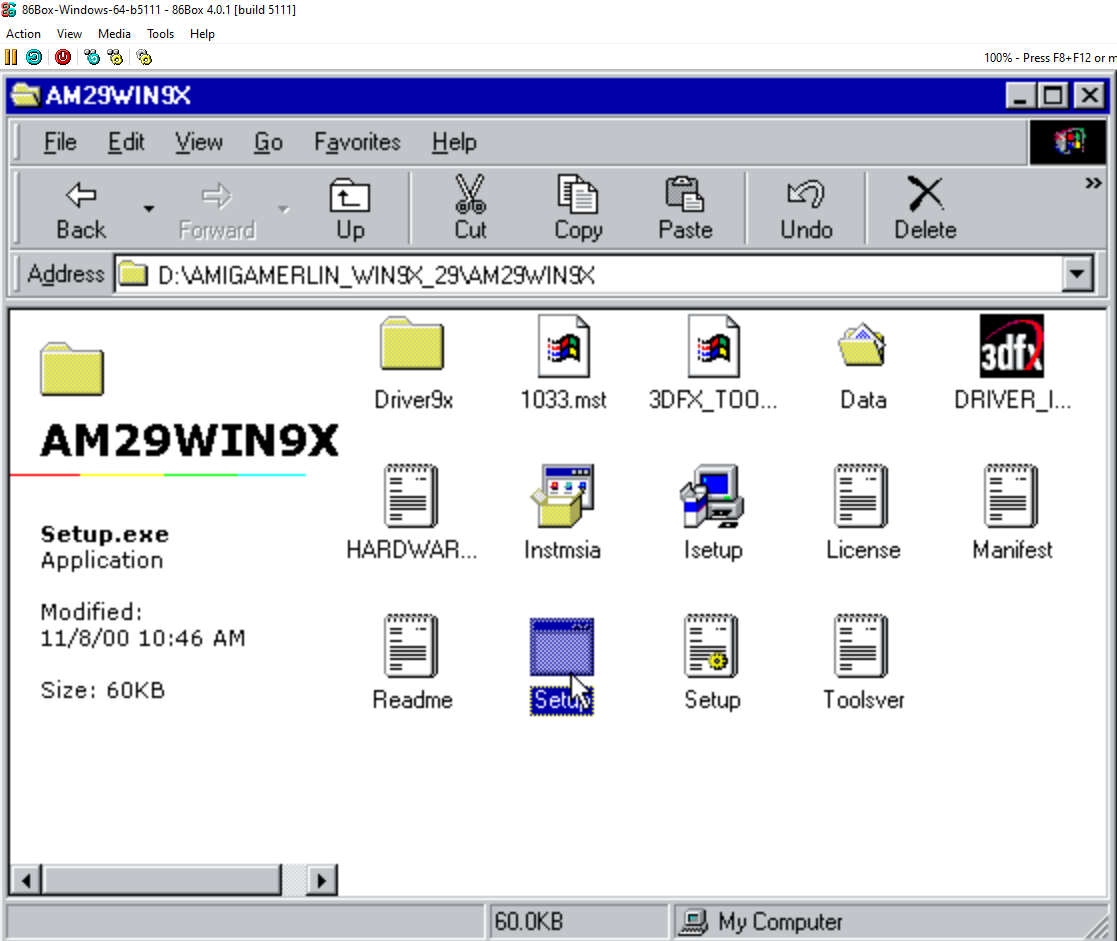This screenshot has height=941, width=1117.
Task: Click the horizontal scrollbar thumb of the info pane
Action: click(x=162, y=880)
